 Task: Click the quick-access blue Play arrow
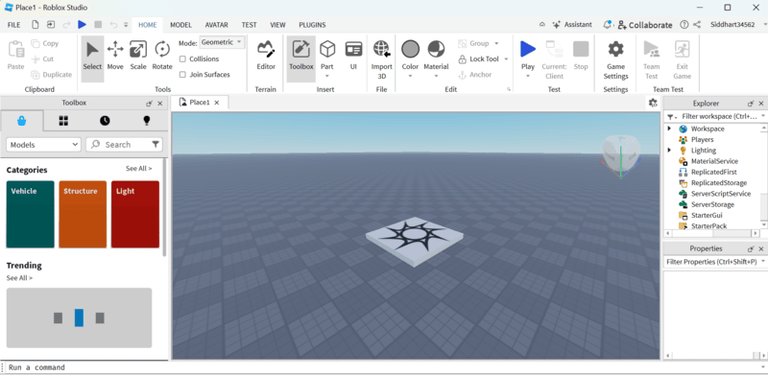(82, 24)
